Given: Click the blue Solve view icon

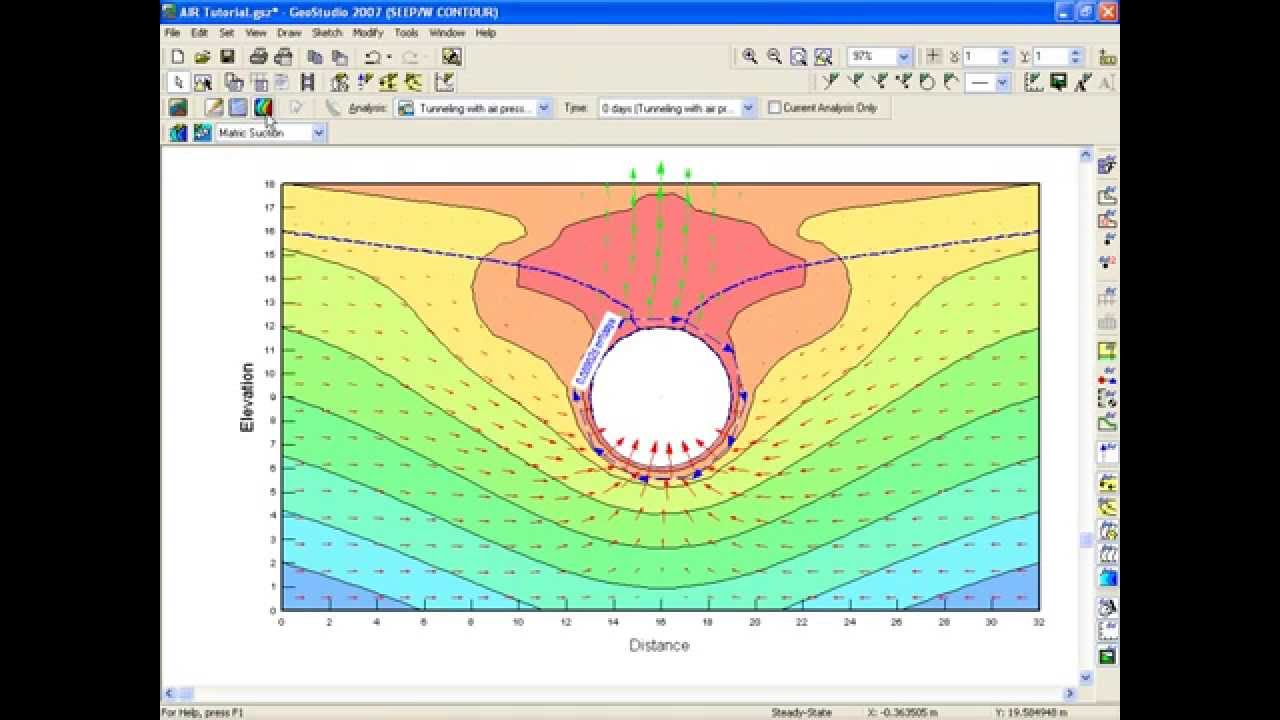Looking at the screenshot, I should click(x=238, y=108).
